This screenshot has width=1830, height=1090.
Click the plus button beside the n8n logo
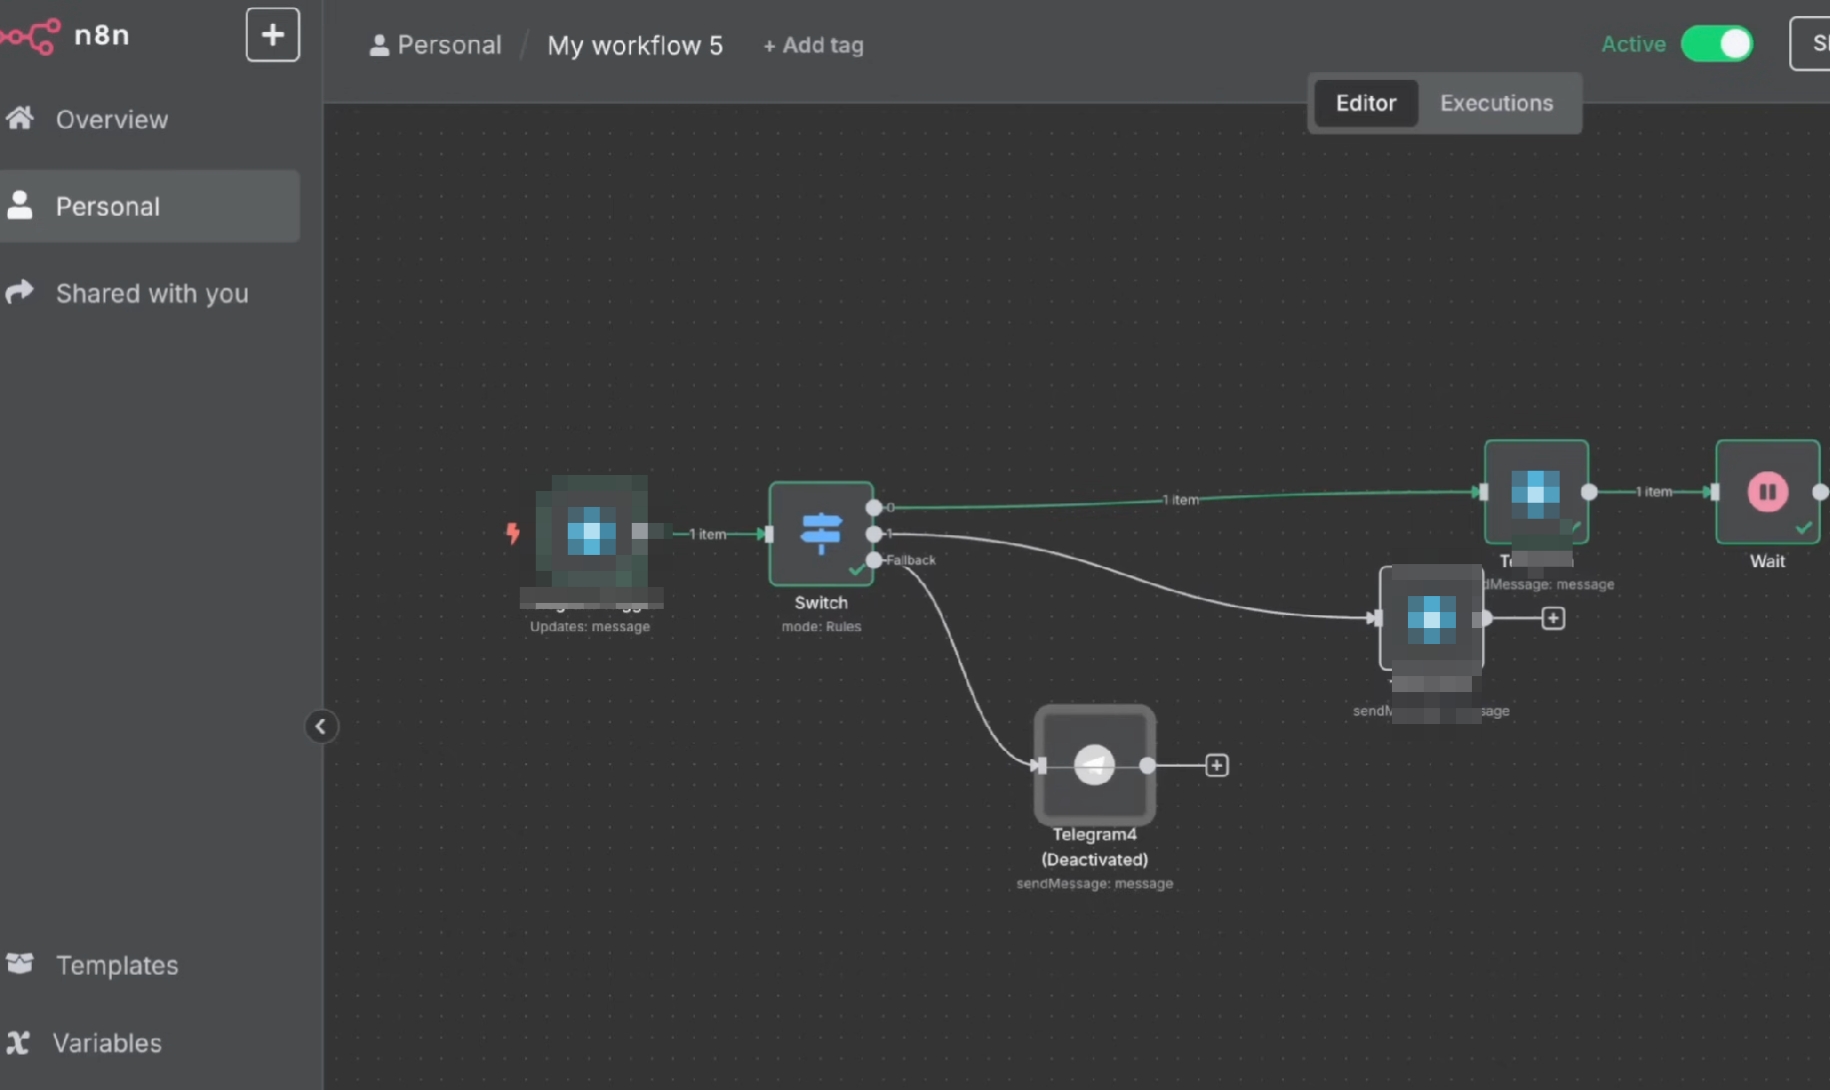point(273,35)
